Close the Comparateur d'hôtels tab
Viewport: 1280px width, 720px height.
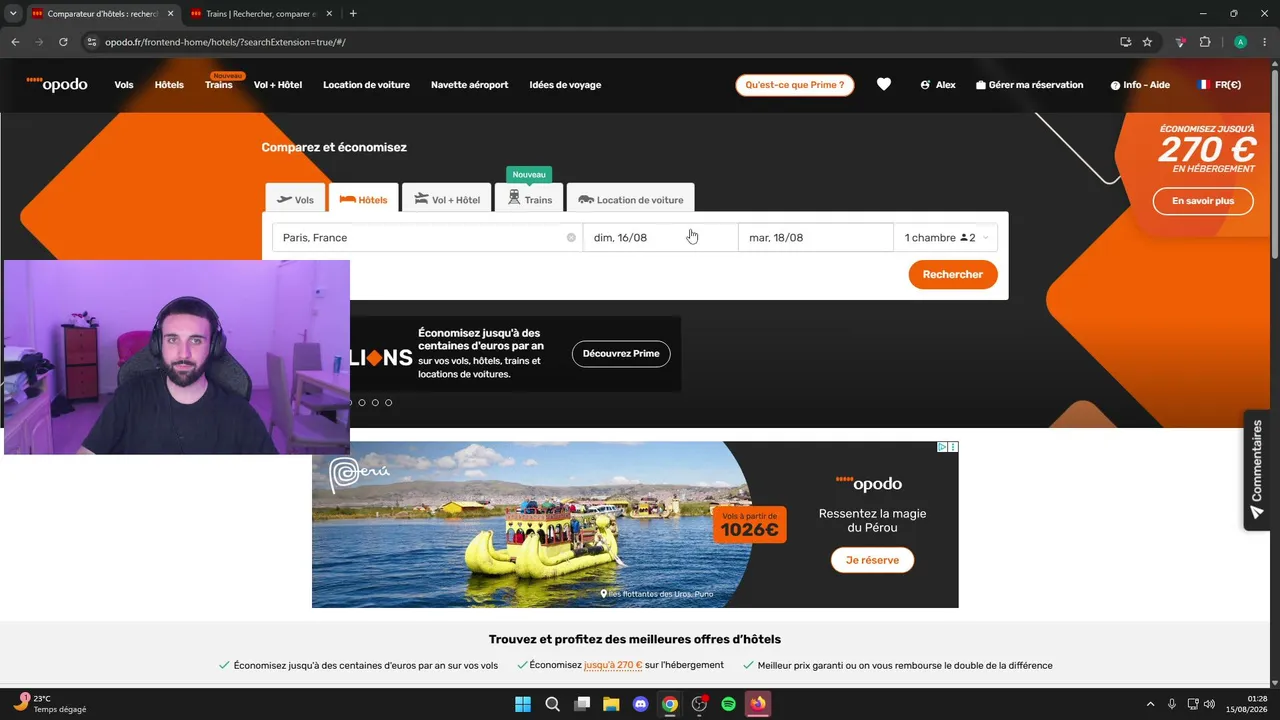click(170, 13)
